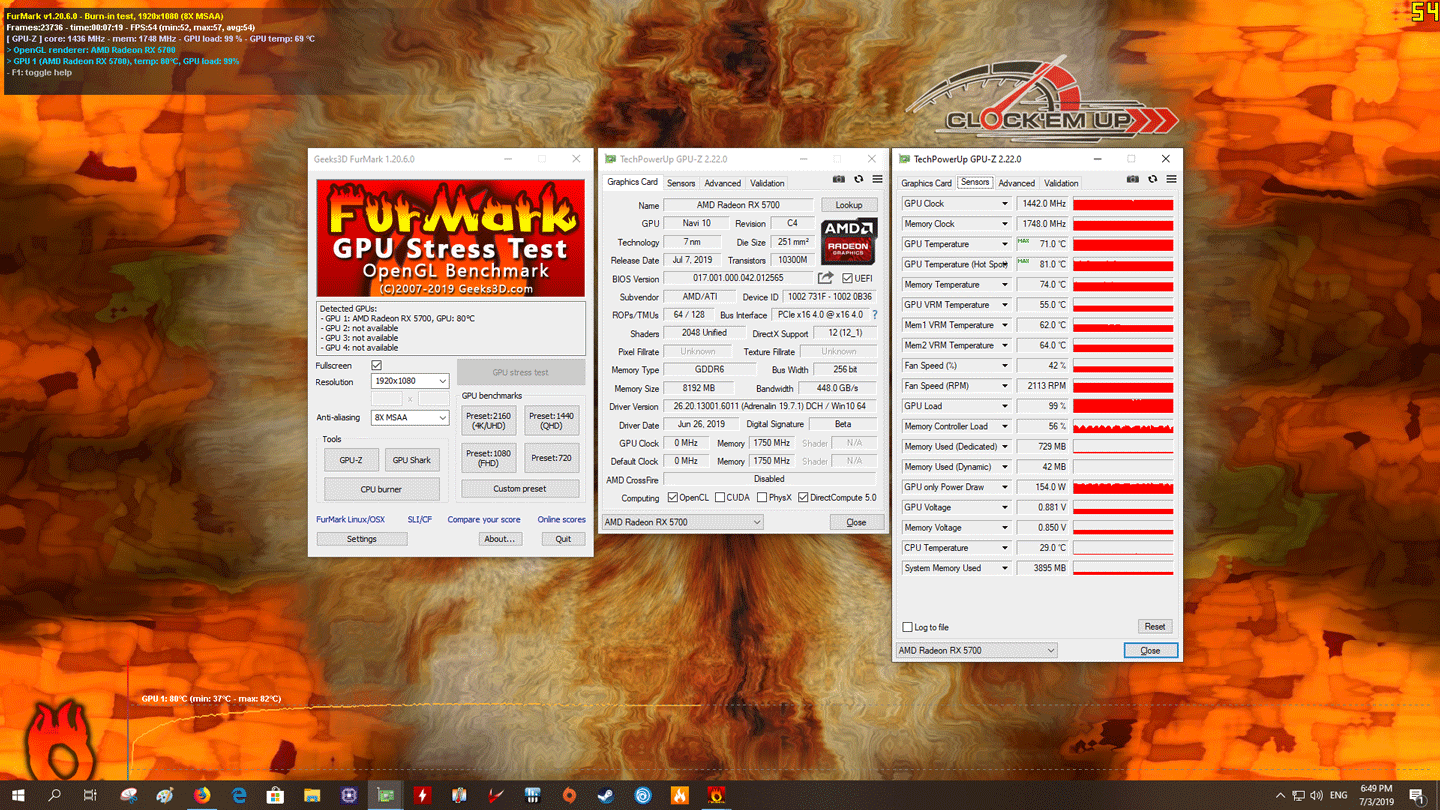The height and width of the screenshot is (810, 1440).
Task: Uncheck the Fullscreen checkbox in FurMark
Action: click(x=376, y=366)
